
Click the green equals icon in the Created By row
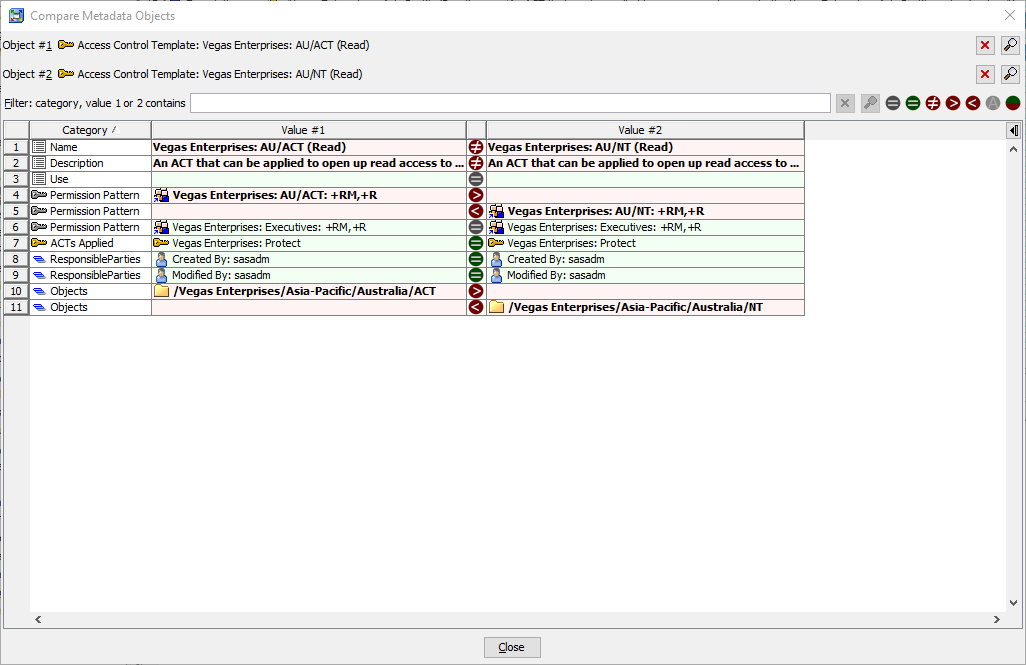[476, 259]
